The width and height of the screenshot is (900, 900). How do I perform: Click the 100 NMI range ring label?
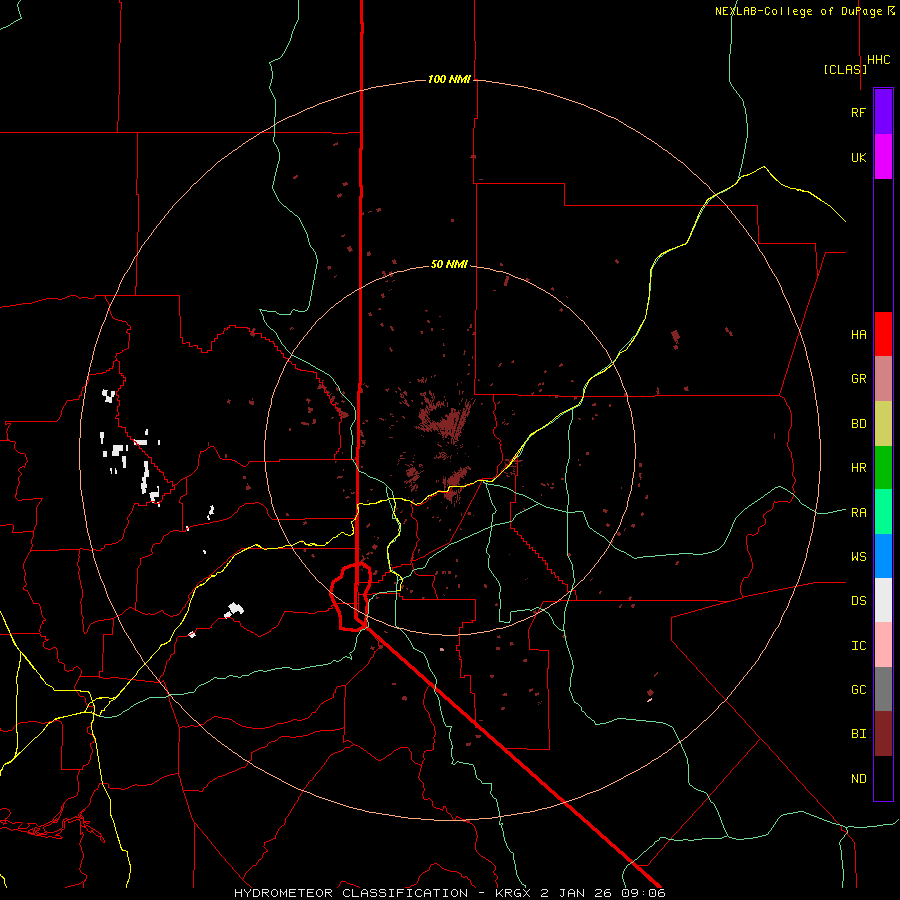pyautogui.click(x=449, y=79)
